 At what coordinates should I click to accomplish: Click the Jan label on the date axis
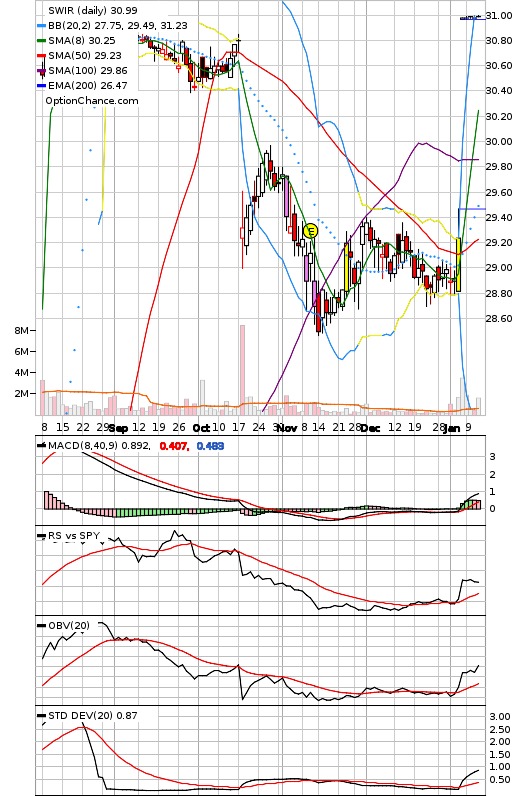coord(452,428)
